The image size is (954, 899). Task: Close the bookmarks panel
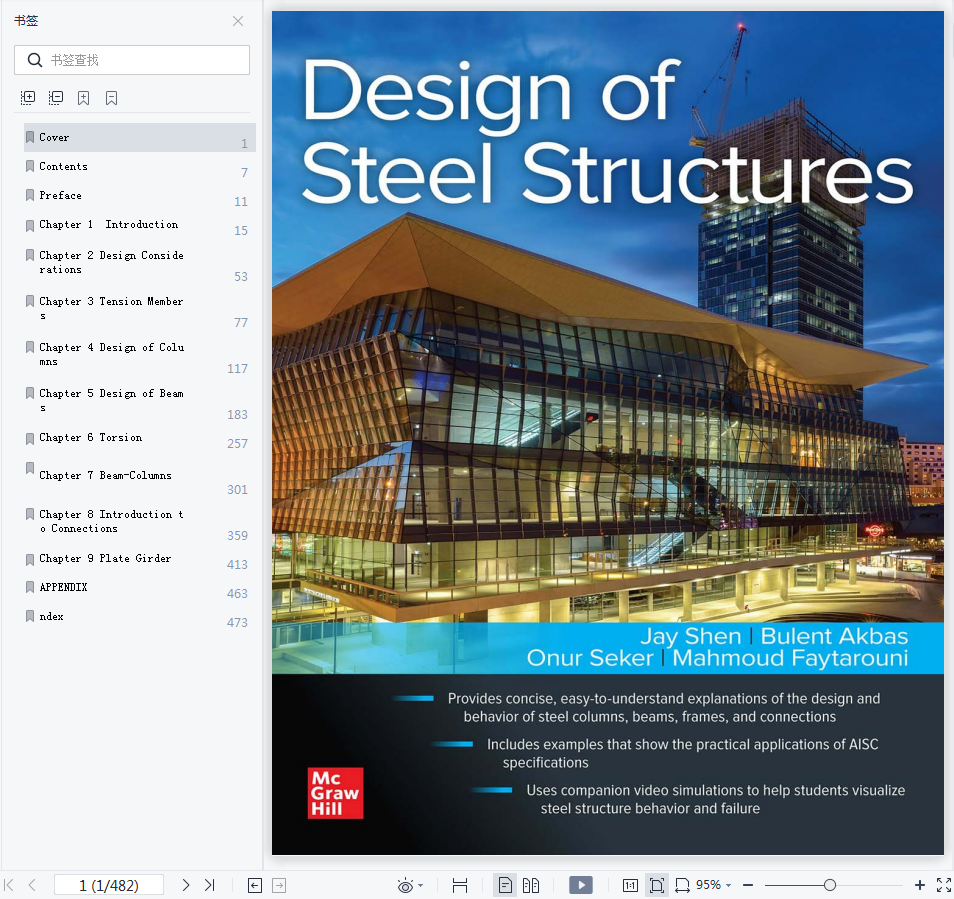click(x=238, y=21)
